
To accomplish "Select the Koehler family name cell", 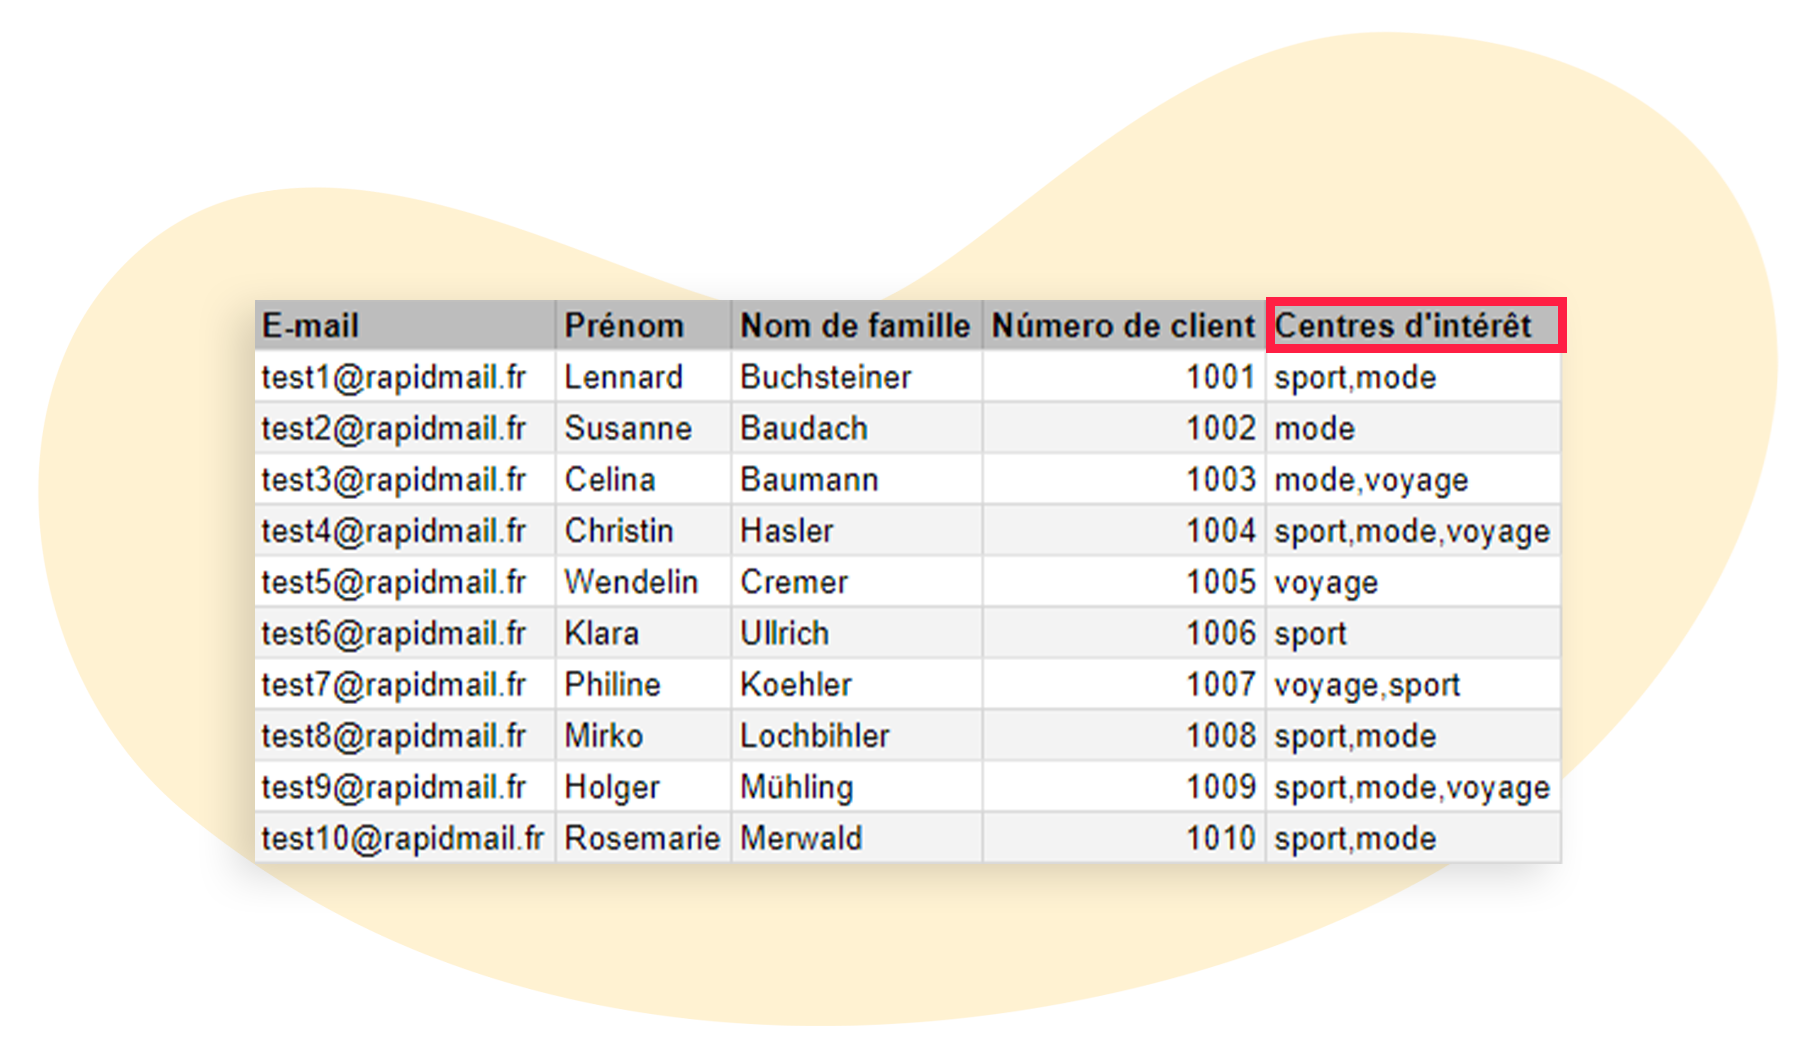I will click(796, 685).
